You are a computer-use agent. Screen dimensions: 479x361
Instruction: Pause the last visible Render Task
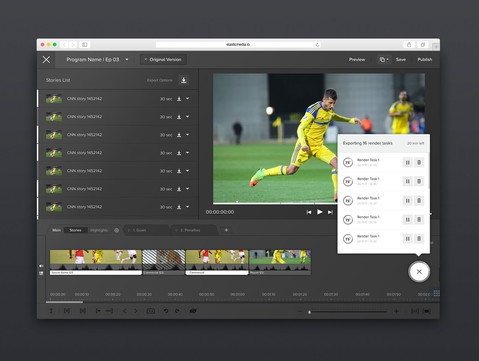tap(407, 239)
